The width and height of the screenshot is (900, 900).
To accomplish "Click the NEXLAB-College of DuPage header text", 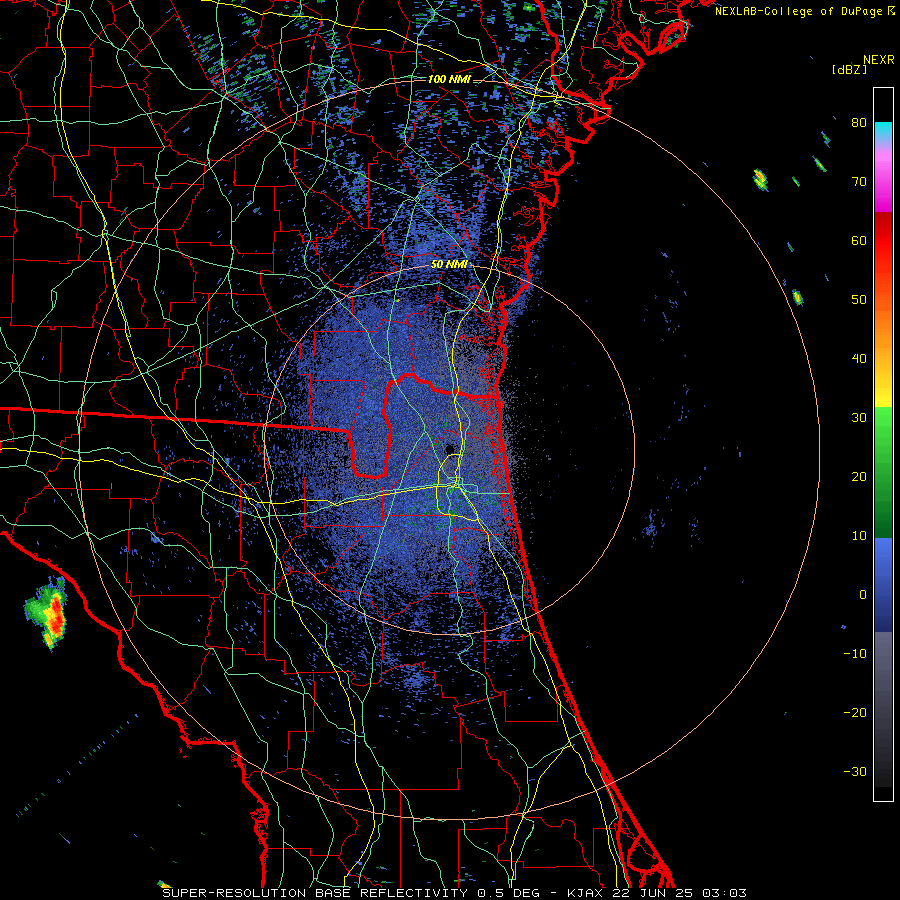I will click(x=804, y=11).
